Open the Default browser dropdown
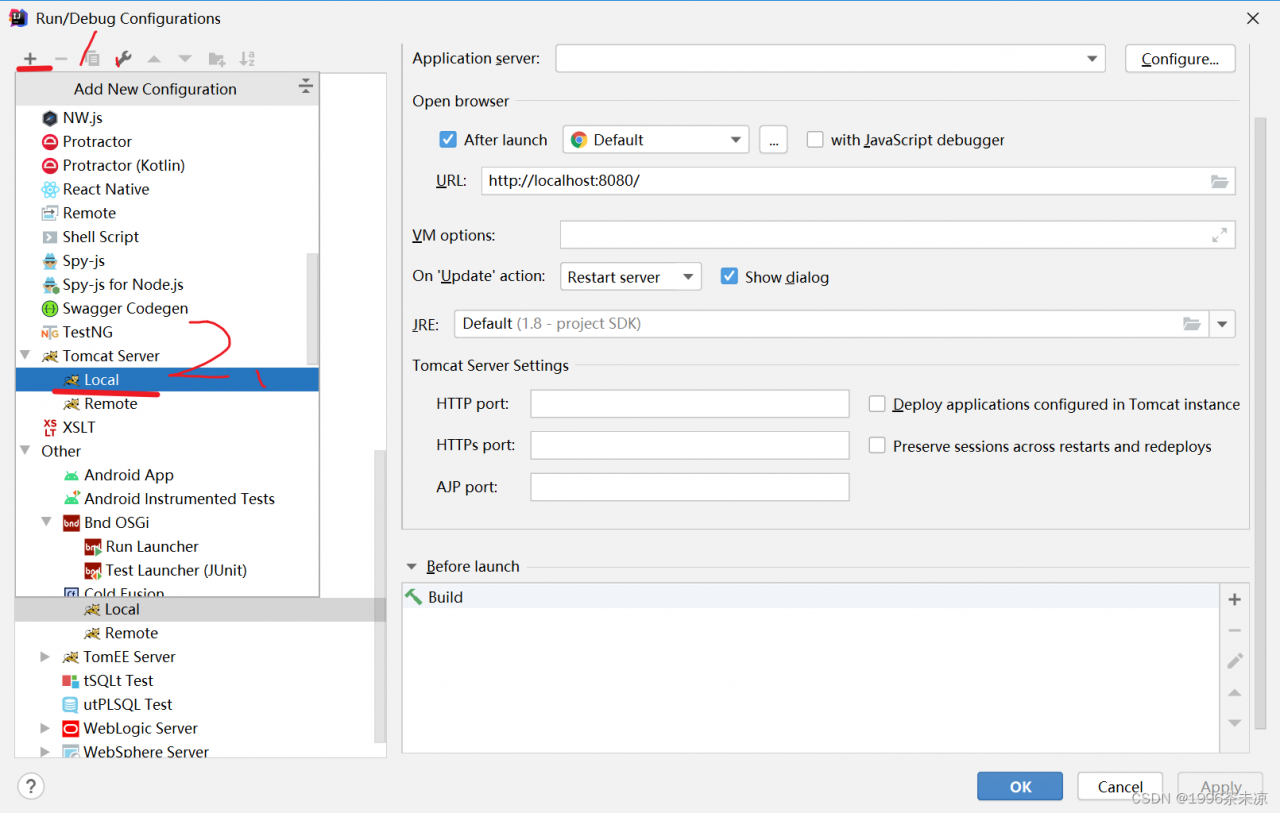Viewport: 1280px width, 813px height. pos(656,140)
